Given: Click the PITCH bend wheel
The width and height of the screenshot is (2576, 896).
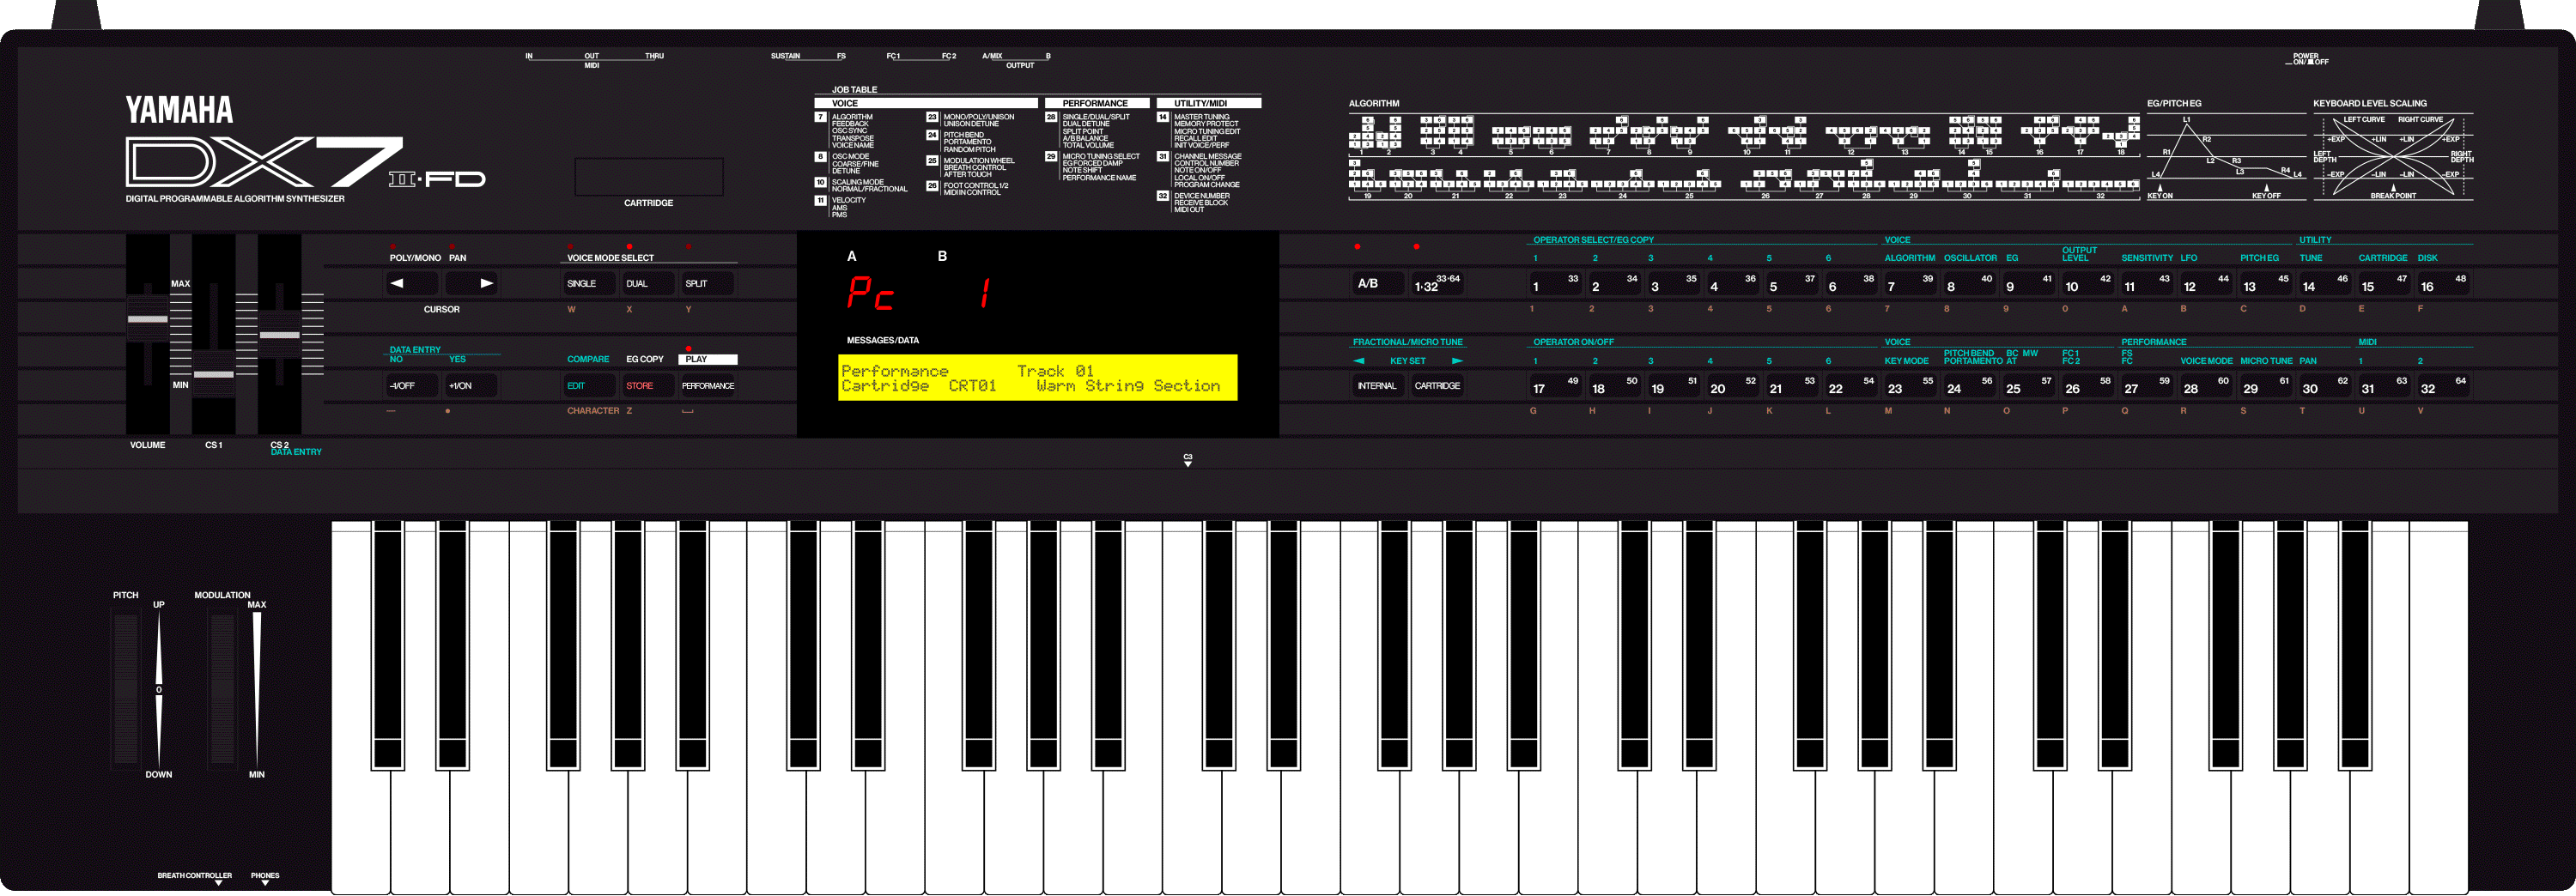Looking at the screenshot, I should [x=126, y=689].
